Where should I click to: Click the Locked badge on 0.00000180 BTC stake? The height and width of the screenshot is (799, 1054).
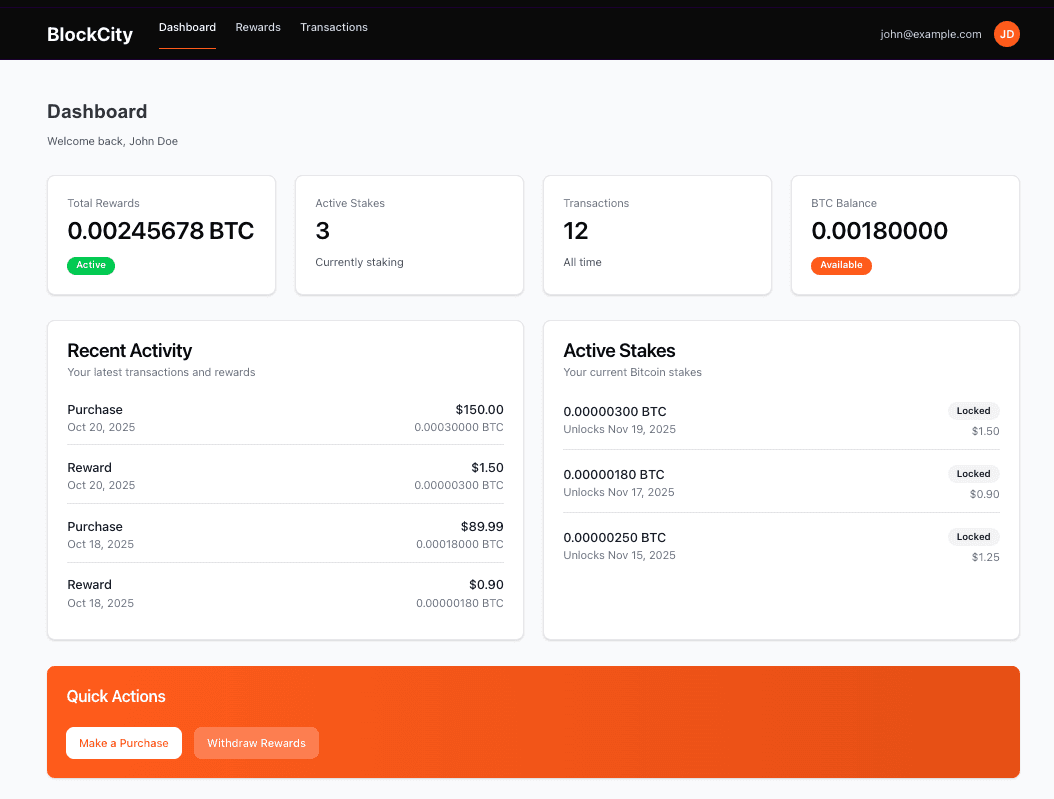(x=973, y=474)
